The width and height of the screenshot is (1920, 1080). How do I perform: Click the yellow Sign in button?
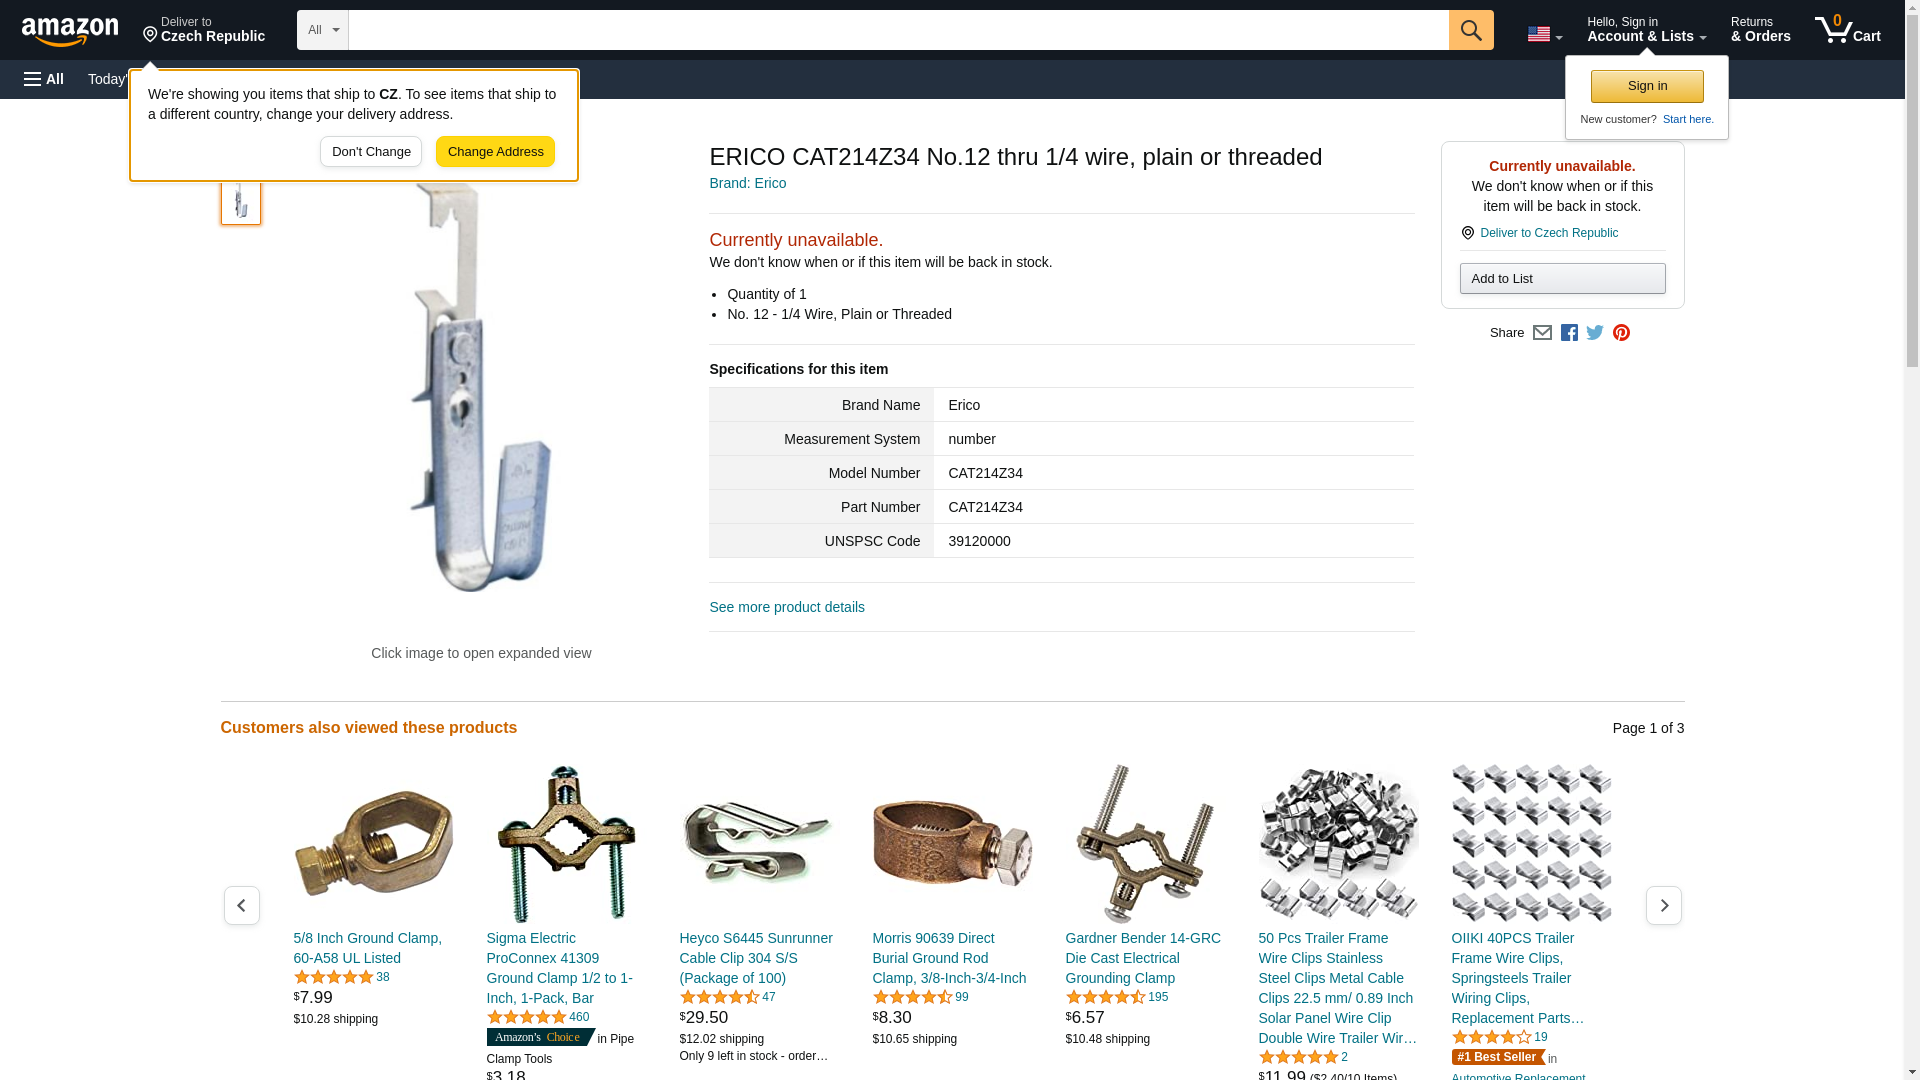(x=1647, y=86)
